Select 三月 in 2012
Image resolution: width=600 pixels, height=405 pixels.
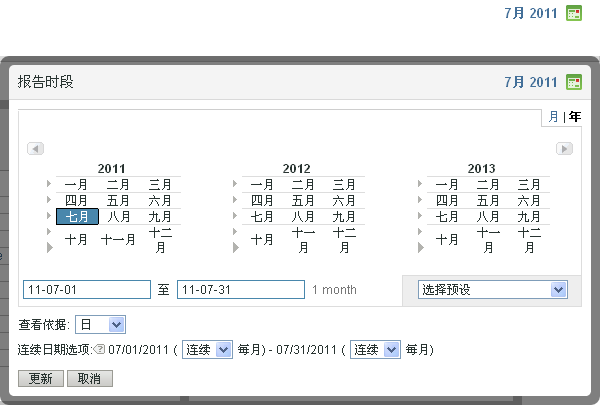(x=344, y=185)
